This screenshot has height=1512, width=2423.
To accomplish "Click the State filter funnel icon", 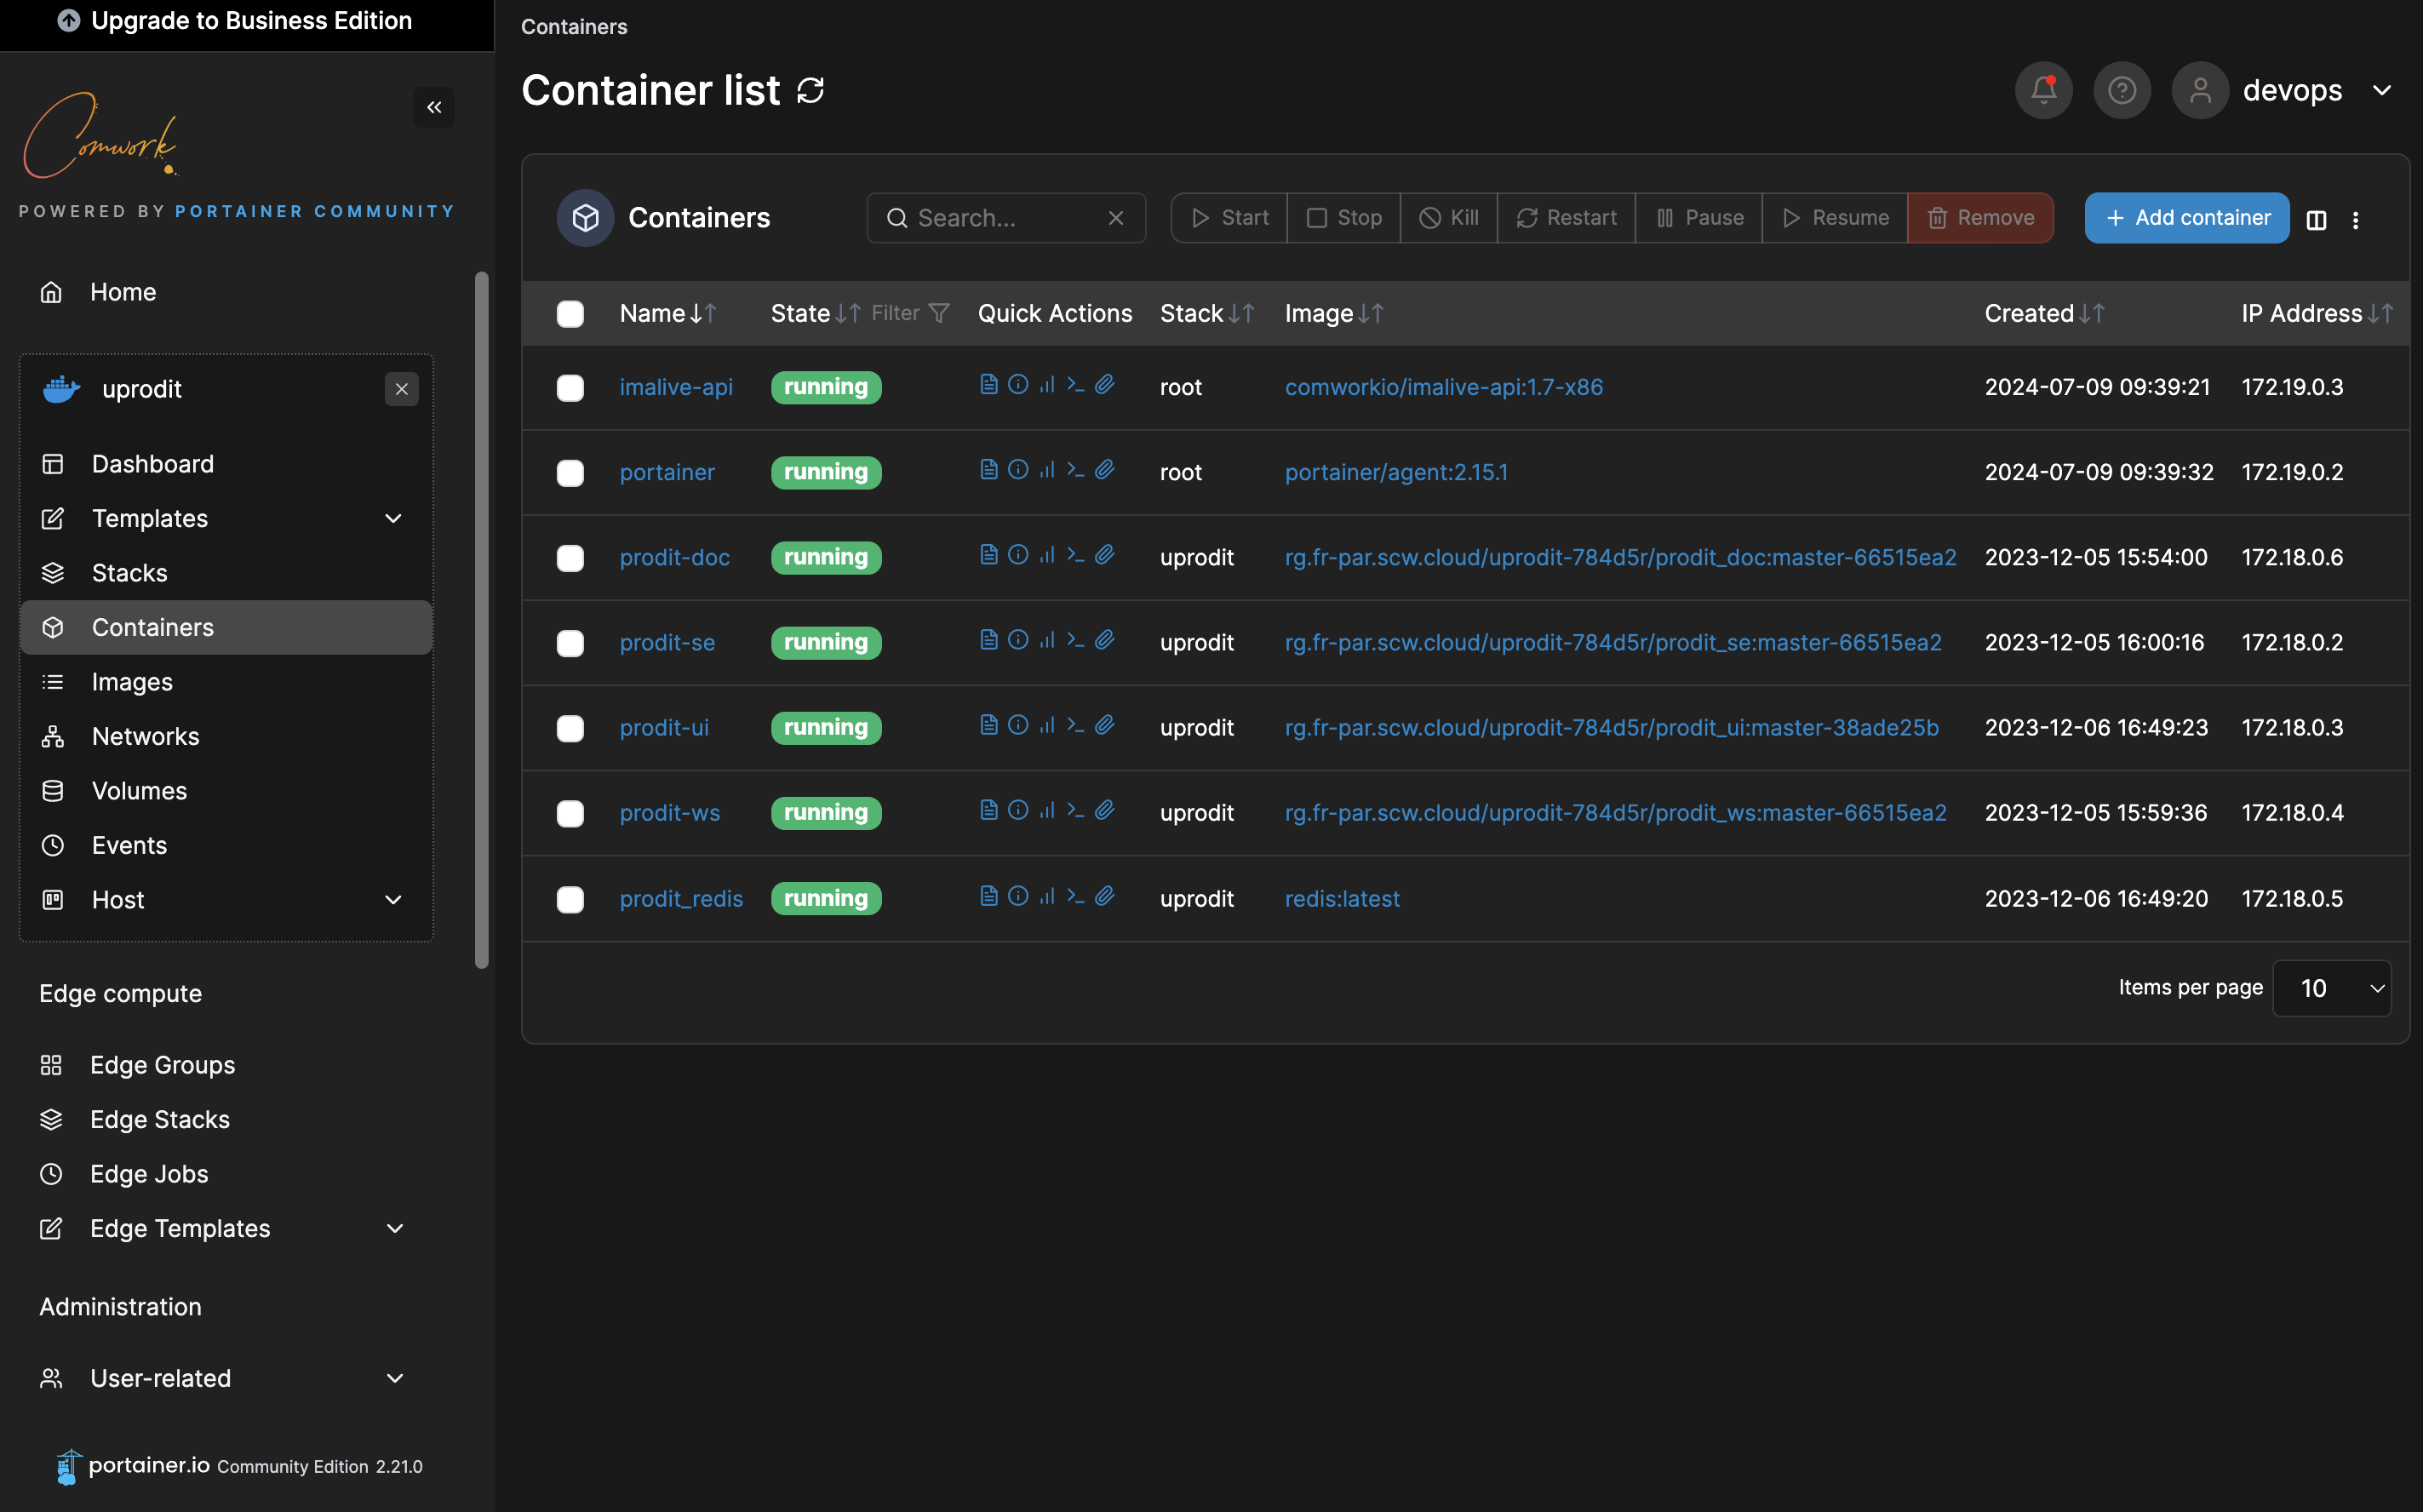I will 939,314.
